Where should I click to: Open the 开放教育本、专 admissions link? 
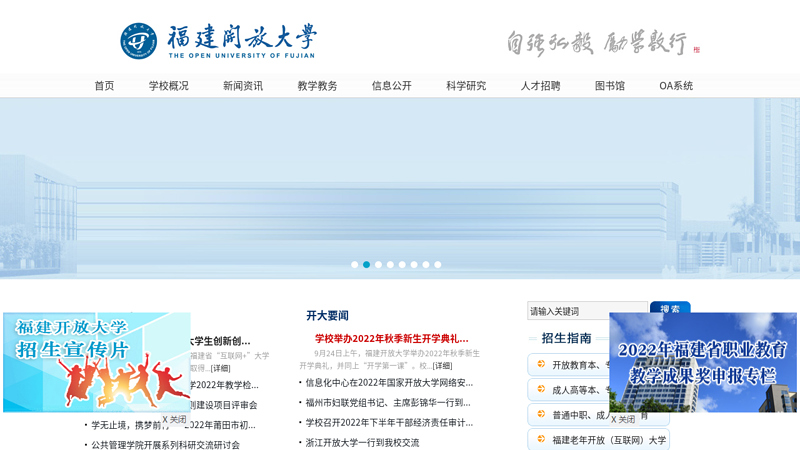coord(581,365)
